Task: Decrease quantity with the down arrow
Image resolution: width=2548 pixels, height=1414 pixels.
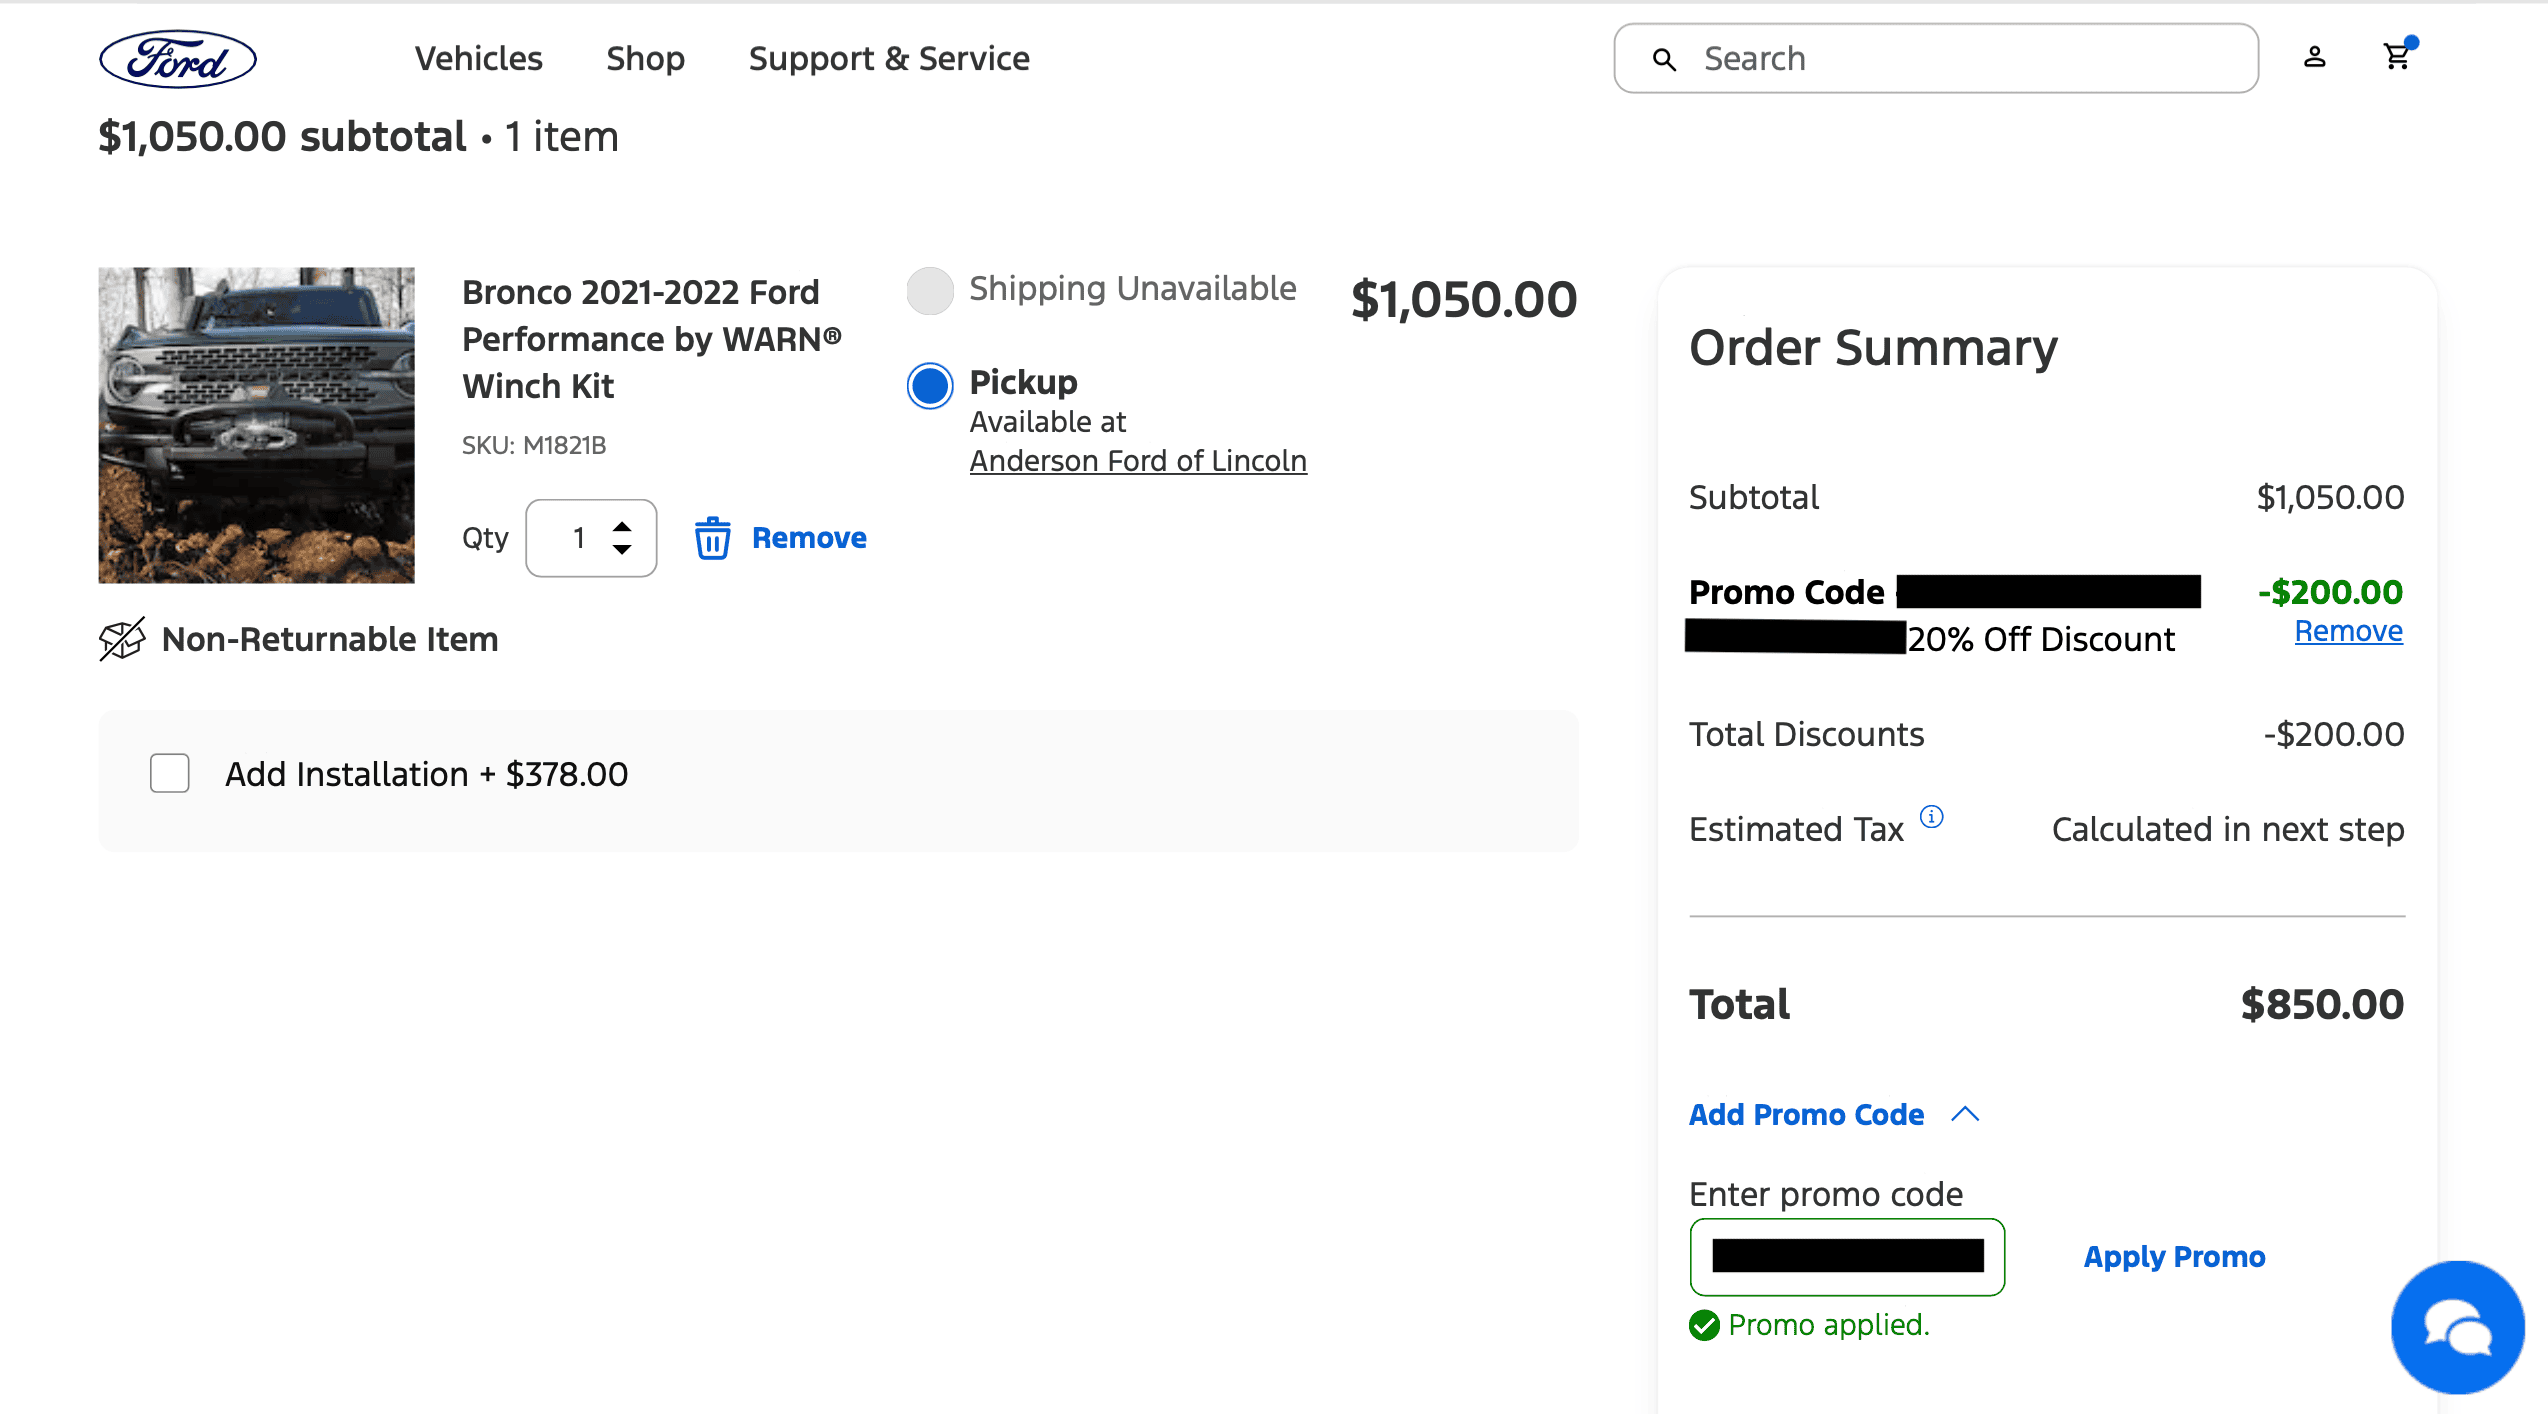Action: 622,550
